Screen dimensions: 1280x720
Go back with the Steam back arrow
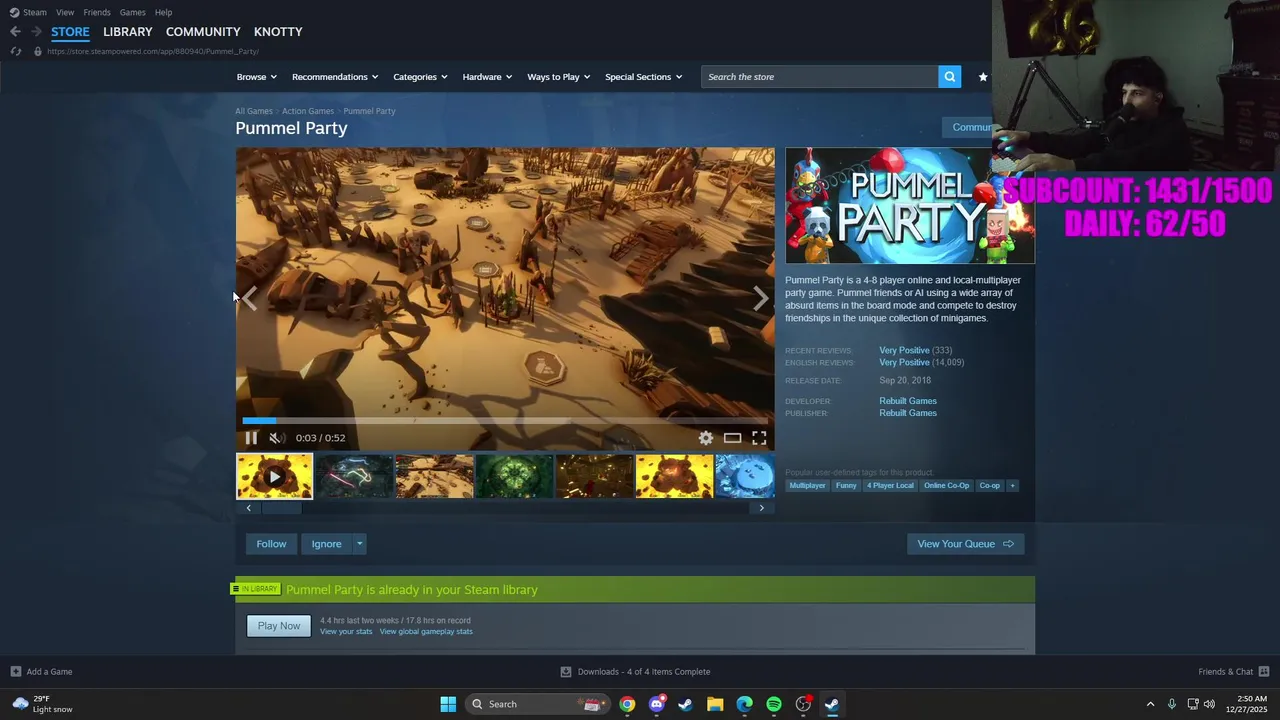point(15,32)
